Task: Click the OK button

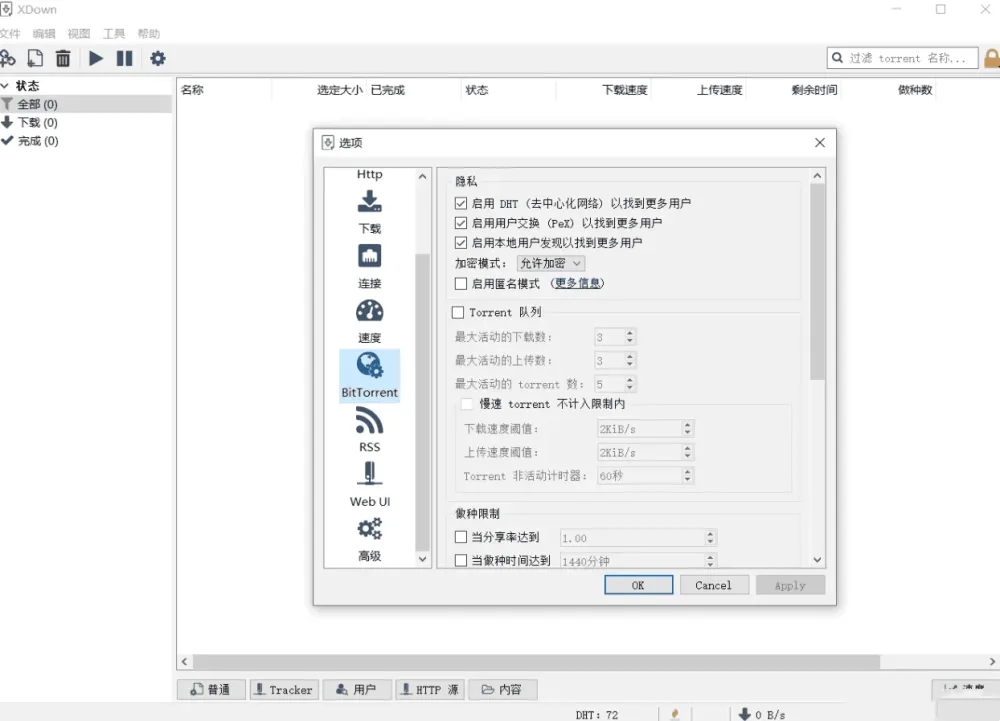Action: 638,585
